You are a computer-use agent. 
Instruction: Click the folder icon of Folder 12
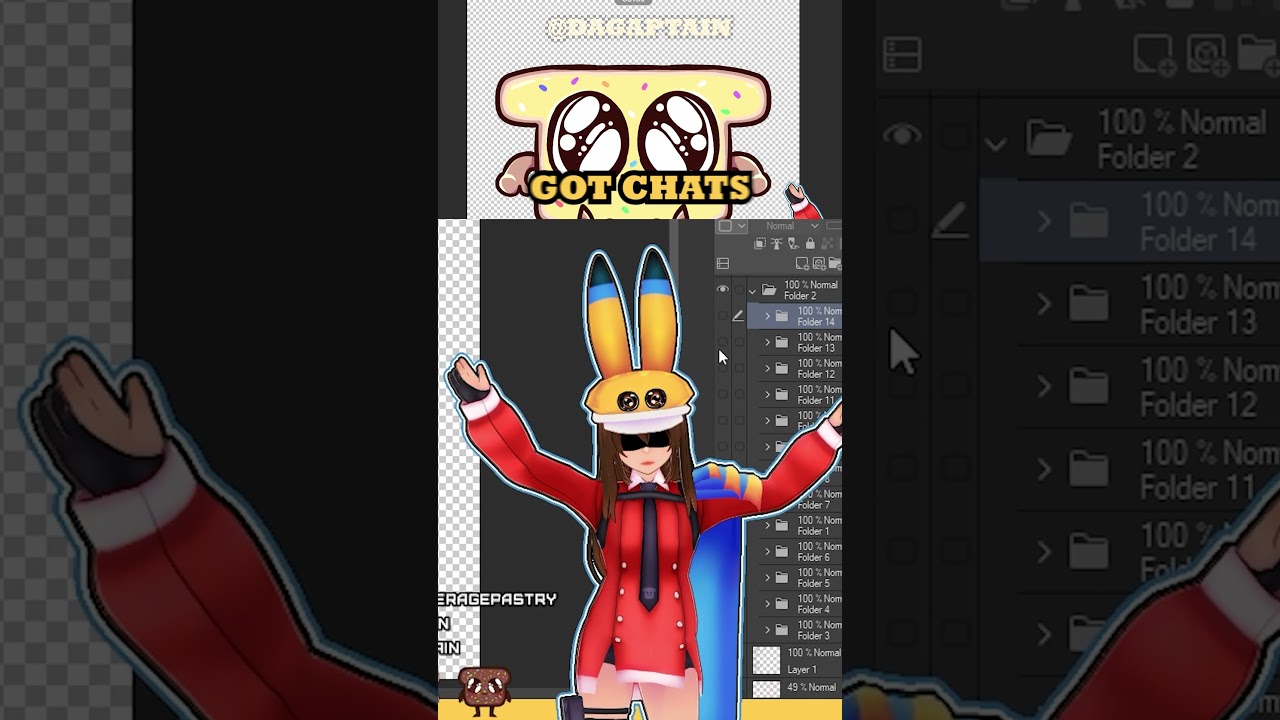[x=782, y=368]
